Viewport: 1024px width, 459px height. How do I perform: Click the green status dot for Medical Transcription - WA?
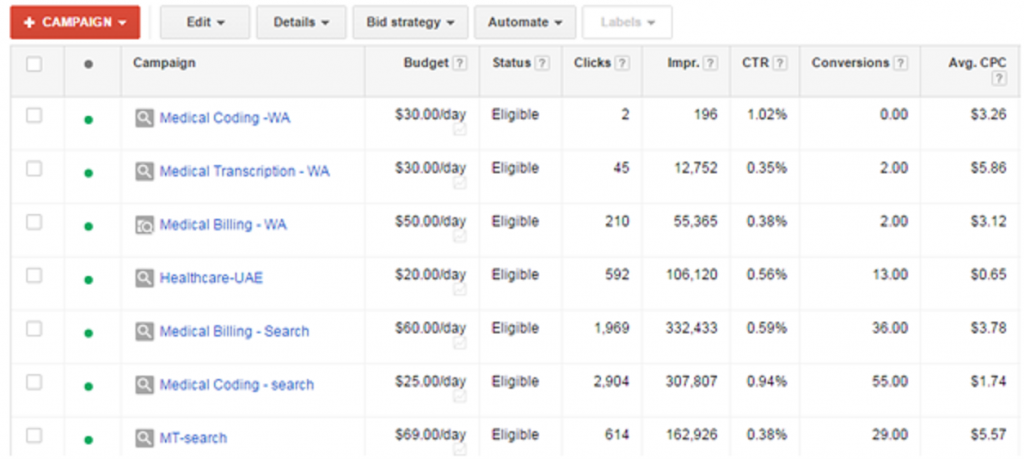coord(89,173)
